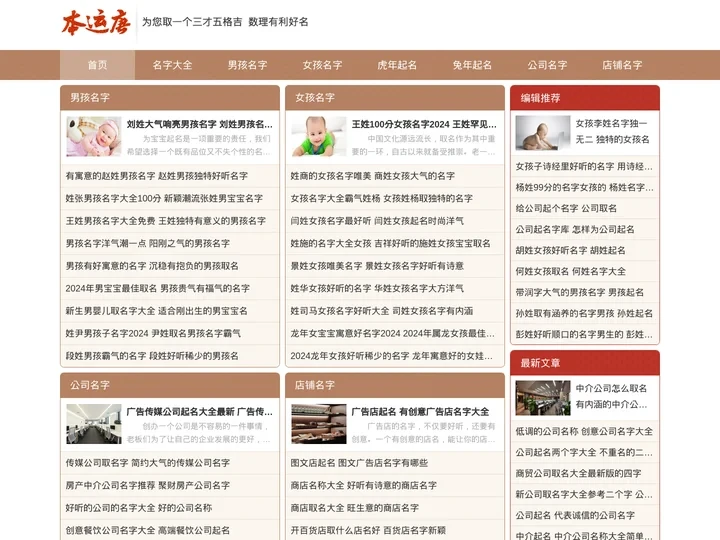Open the white office corridor thumbnail
Image resolution: width=720 pixels, height=540 pixels.
pos(94,424)
